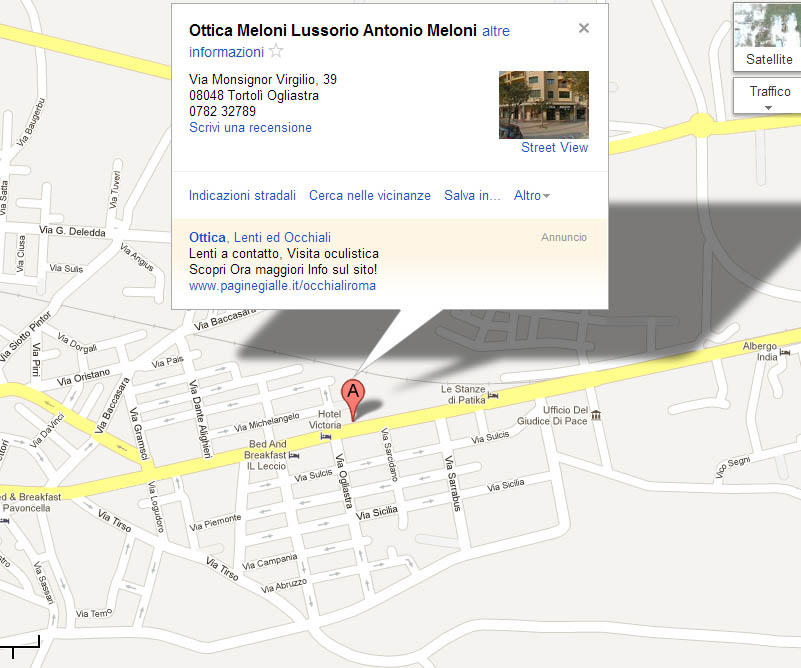The height and width of the screenshot is (668, 801).
Task: Click the 'Hotel Victoria' map label
Action: click(325, 419)
